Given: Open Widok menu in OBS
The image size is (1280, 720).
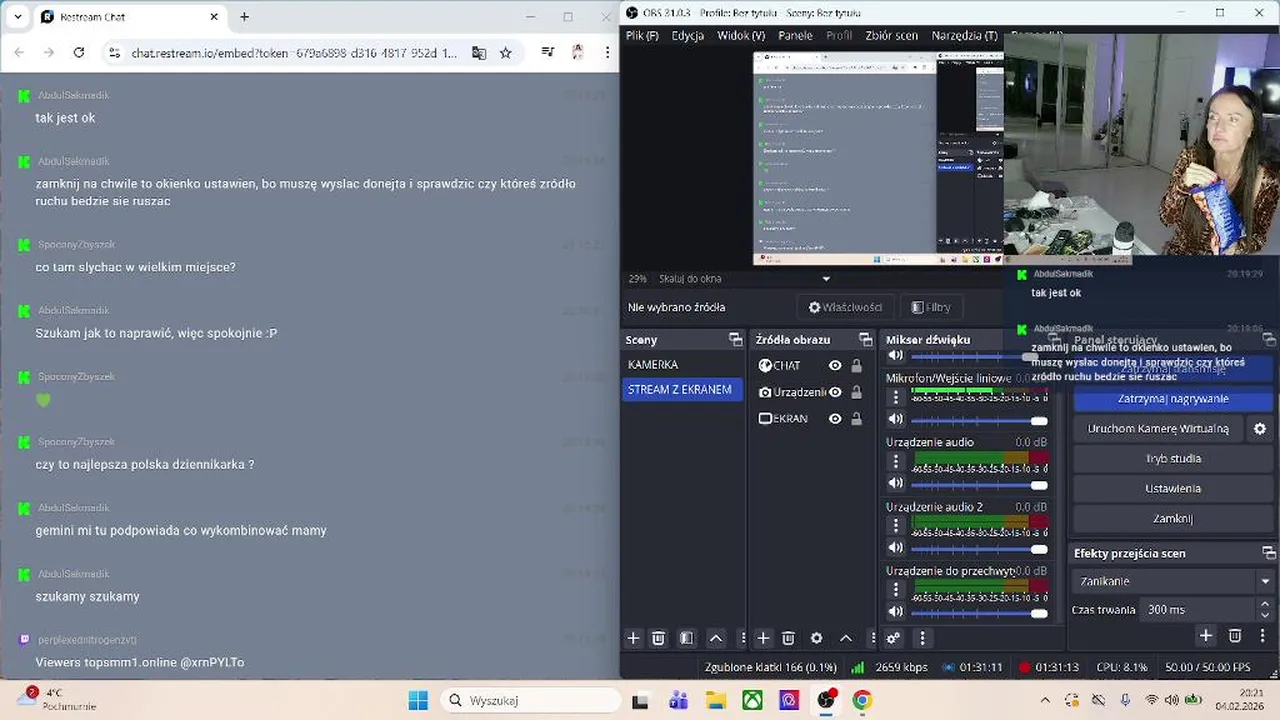Looking at the screenshot, I should coord(741,35).
